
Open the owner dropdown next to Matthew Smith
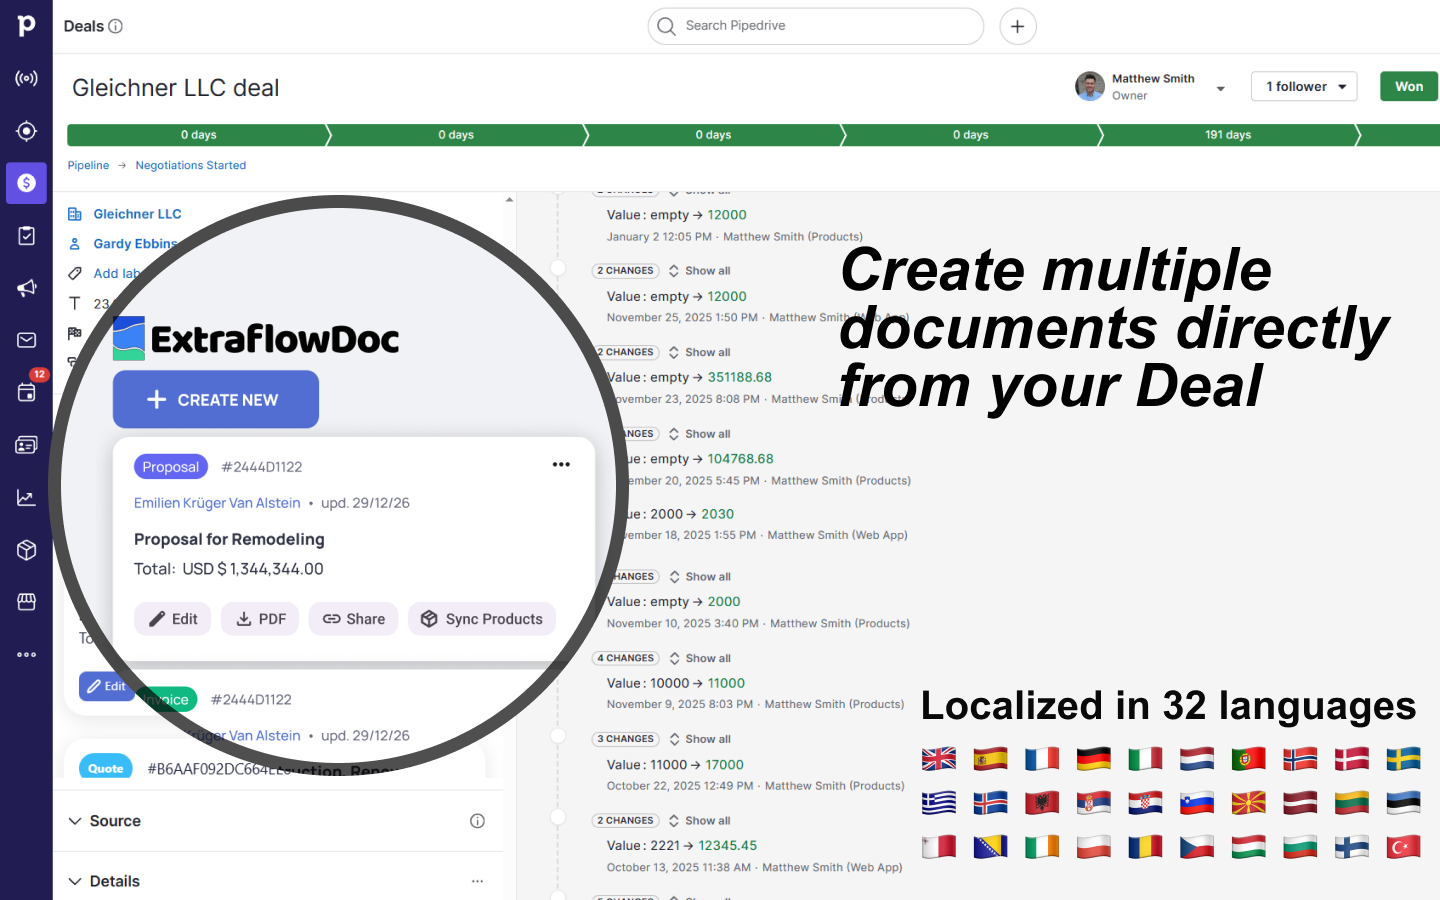click(1221, 87)
